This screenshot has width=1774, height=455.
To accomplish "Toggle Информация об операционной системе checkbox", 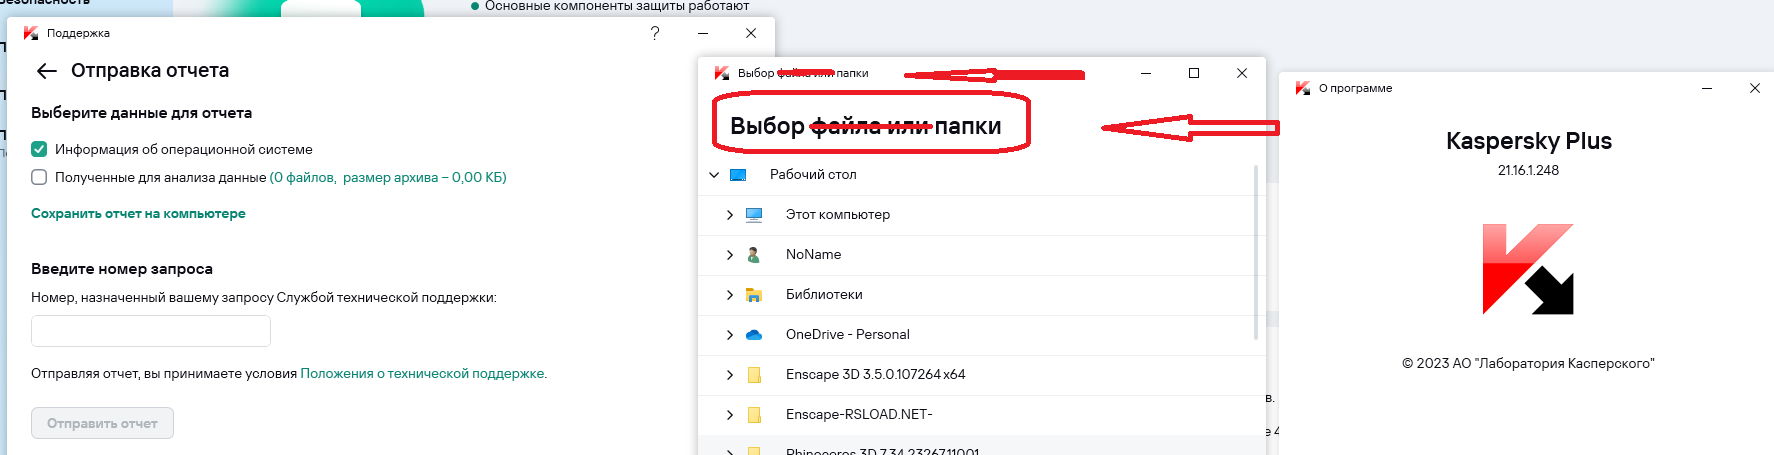I will pyautogui.click(x=39, y=149).
